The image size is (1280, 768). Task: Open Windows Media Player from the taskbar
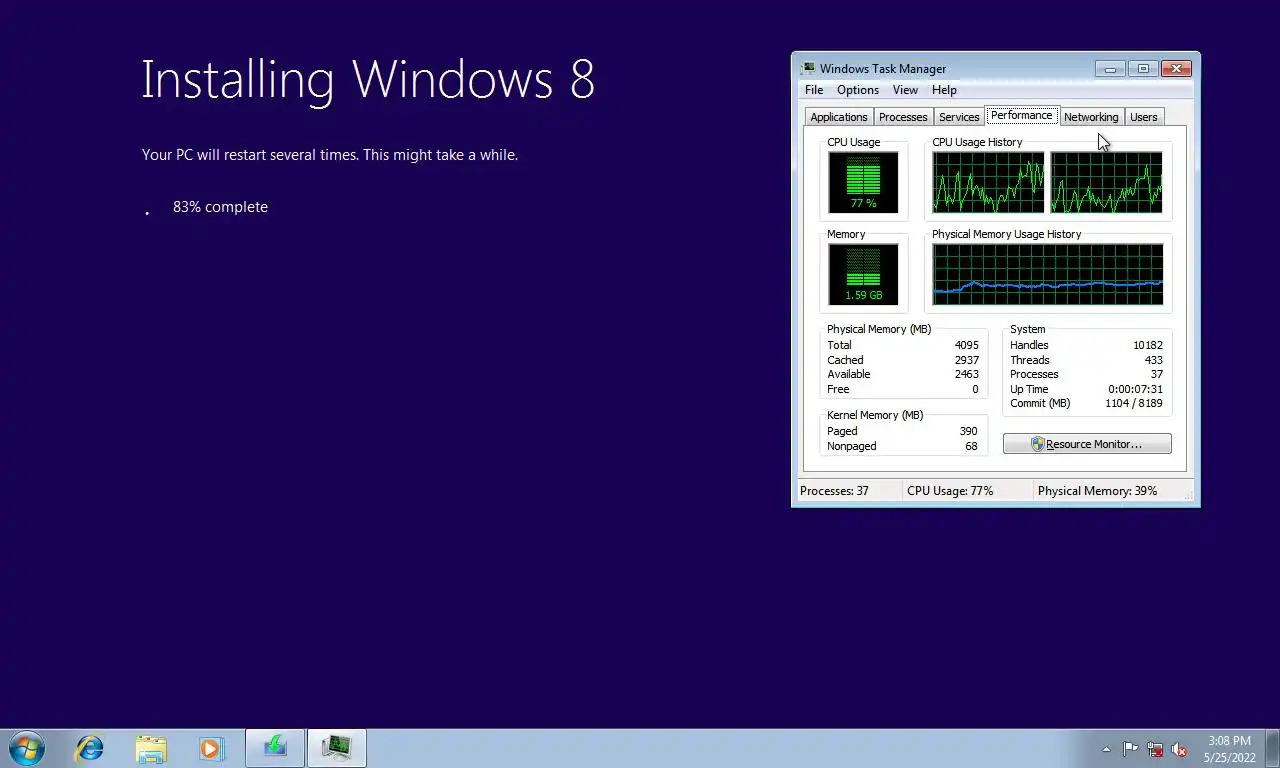click(x=211, y=748)
